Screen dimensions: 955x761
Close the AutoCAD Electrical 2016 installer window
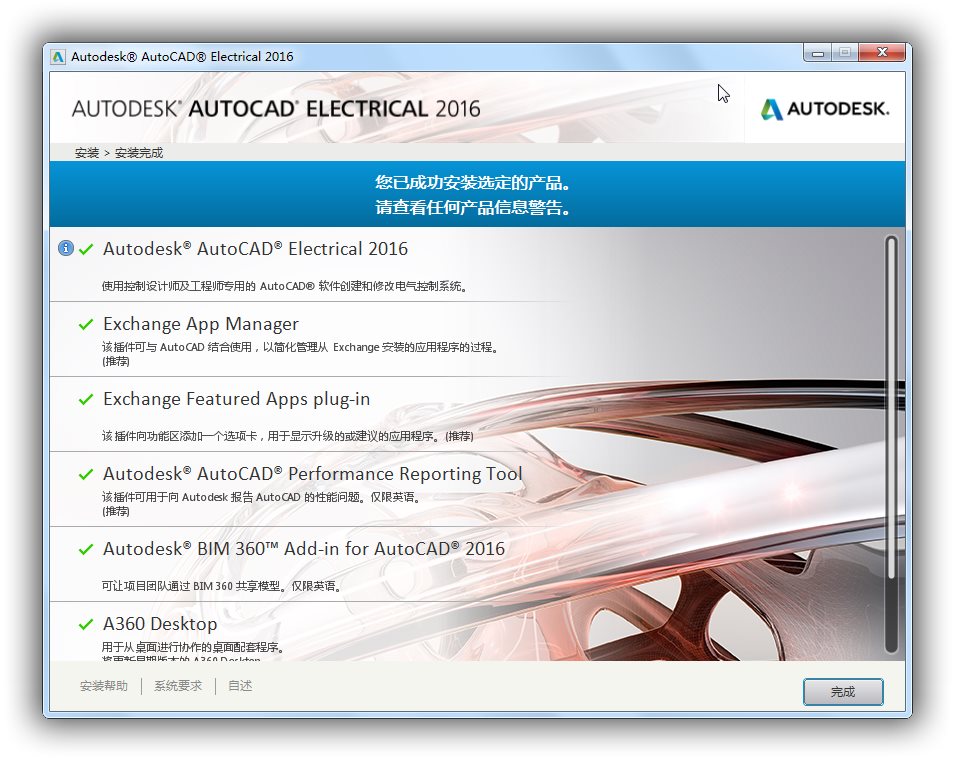click(881, 53)
